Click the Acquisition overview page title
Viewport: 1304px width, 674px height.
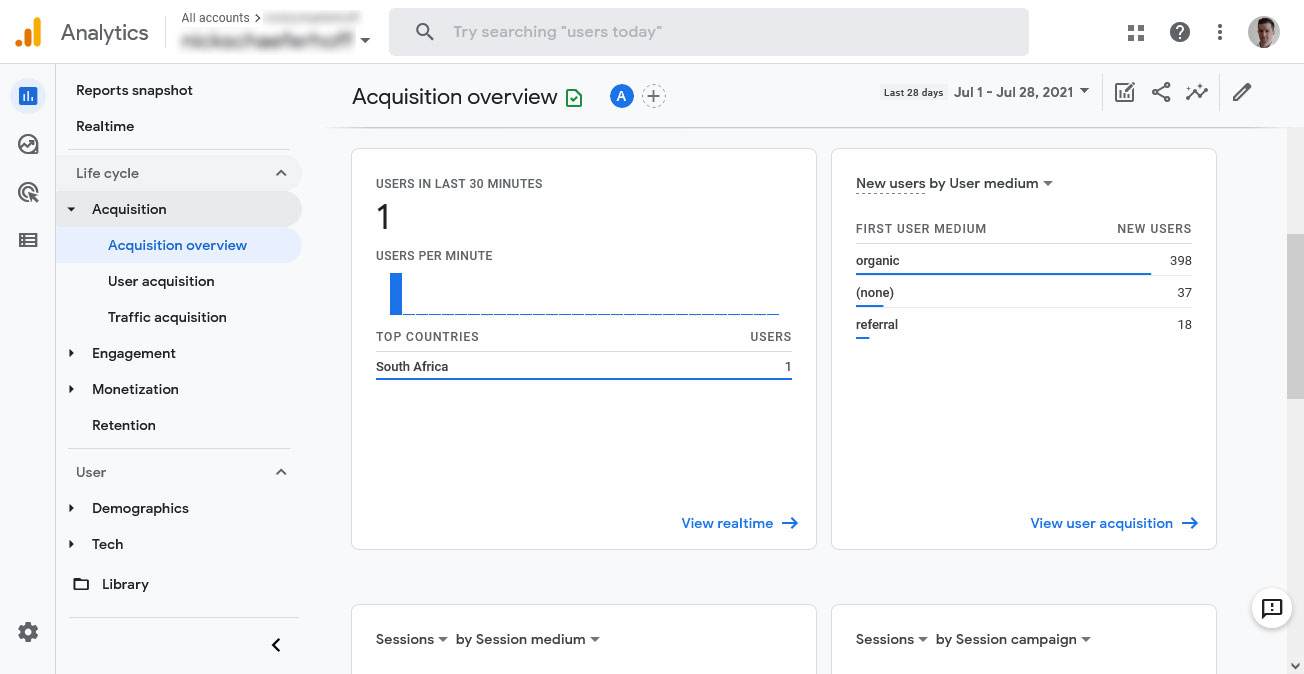coord(455,97)
